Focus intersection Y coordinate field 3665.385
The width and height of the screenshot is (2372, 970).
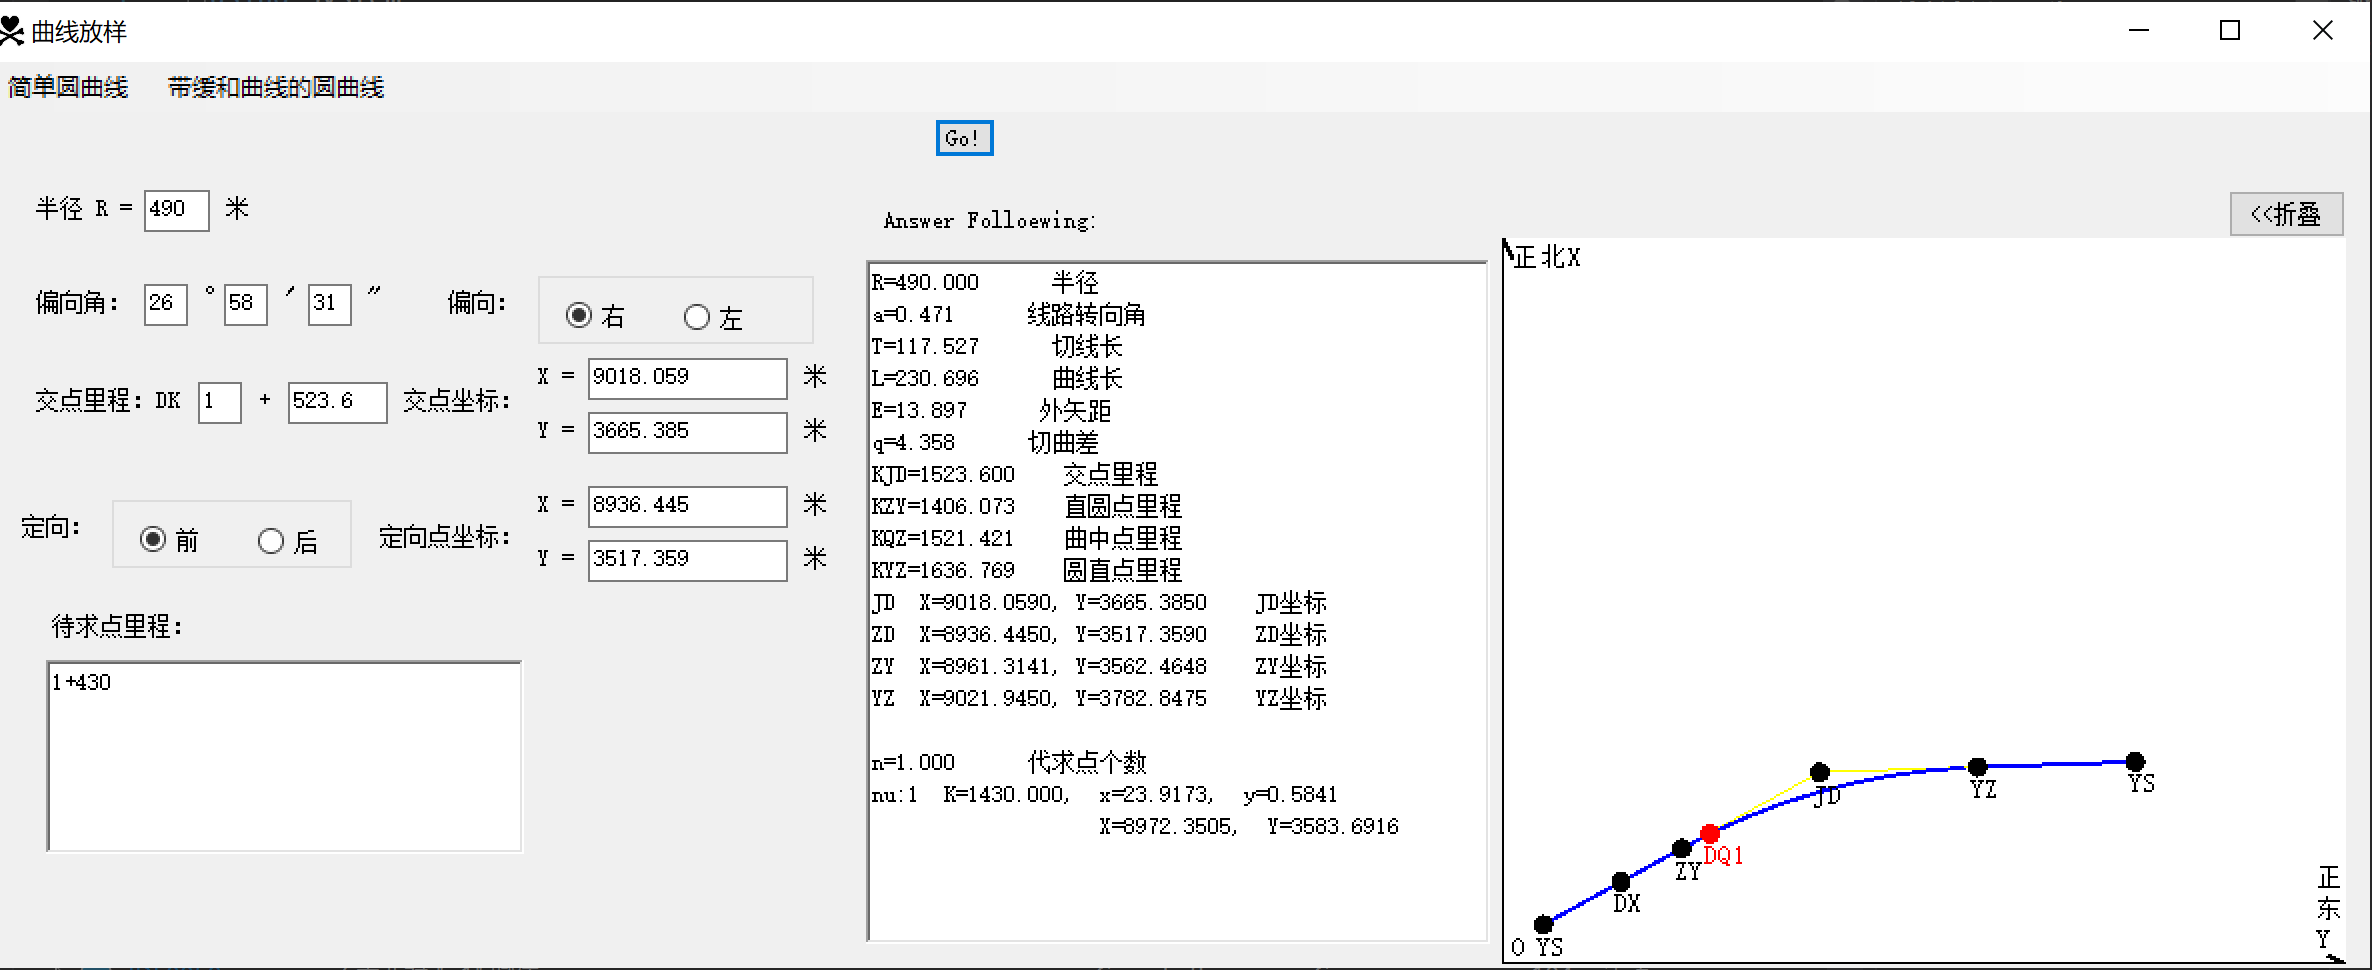click(688, 432)
